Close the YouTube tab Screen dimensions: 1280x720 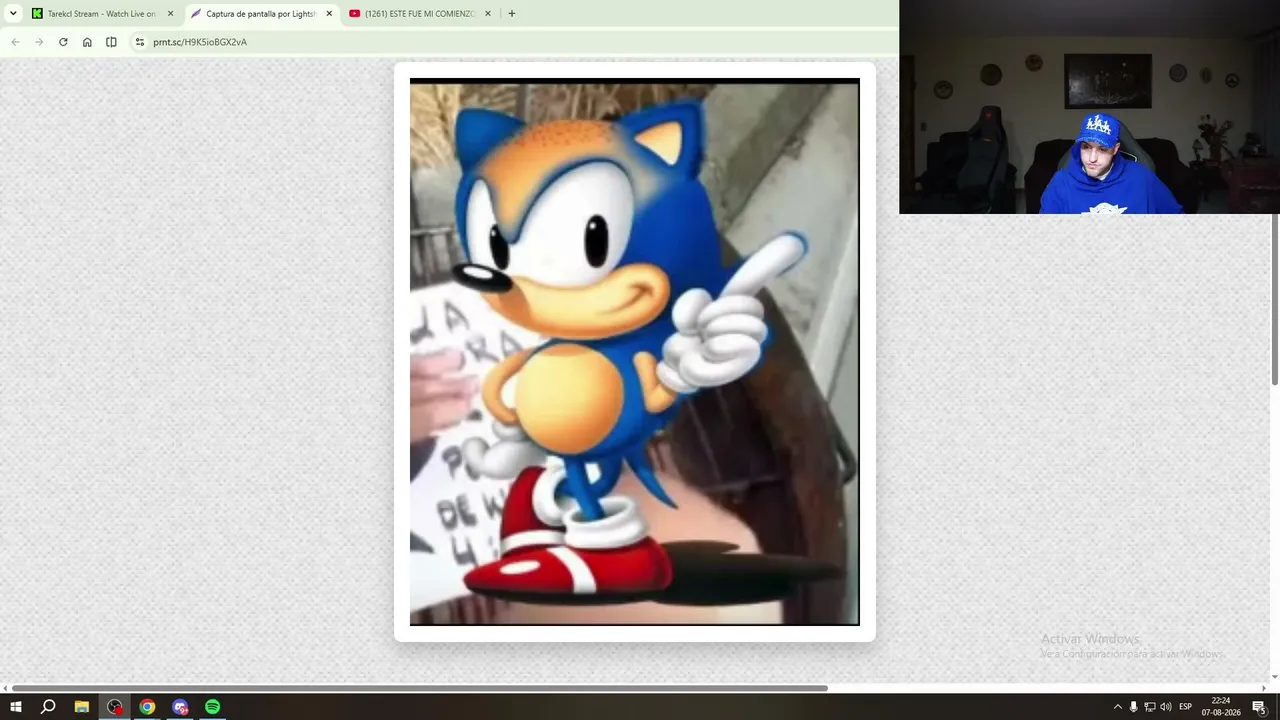click(x=488, y=14)
